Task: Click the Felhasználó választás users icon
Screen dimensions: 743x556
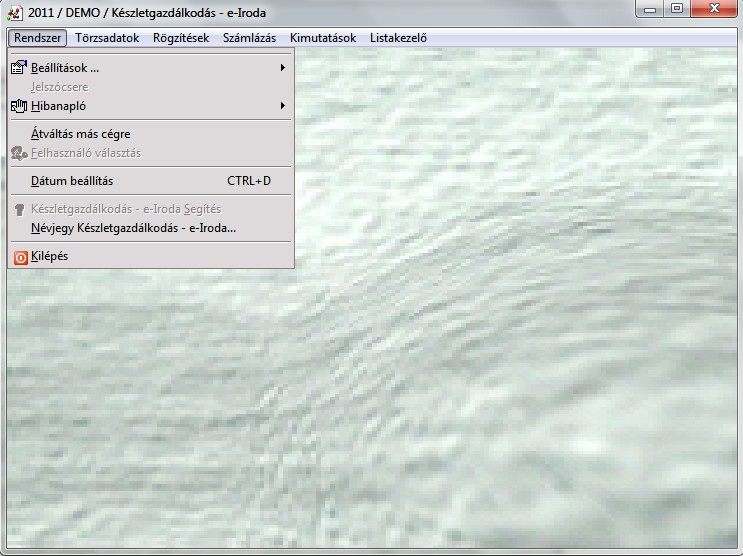Action: point(19,154)
